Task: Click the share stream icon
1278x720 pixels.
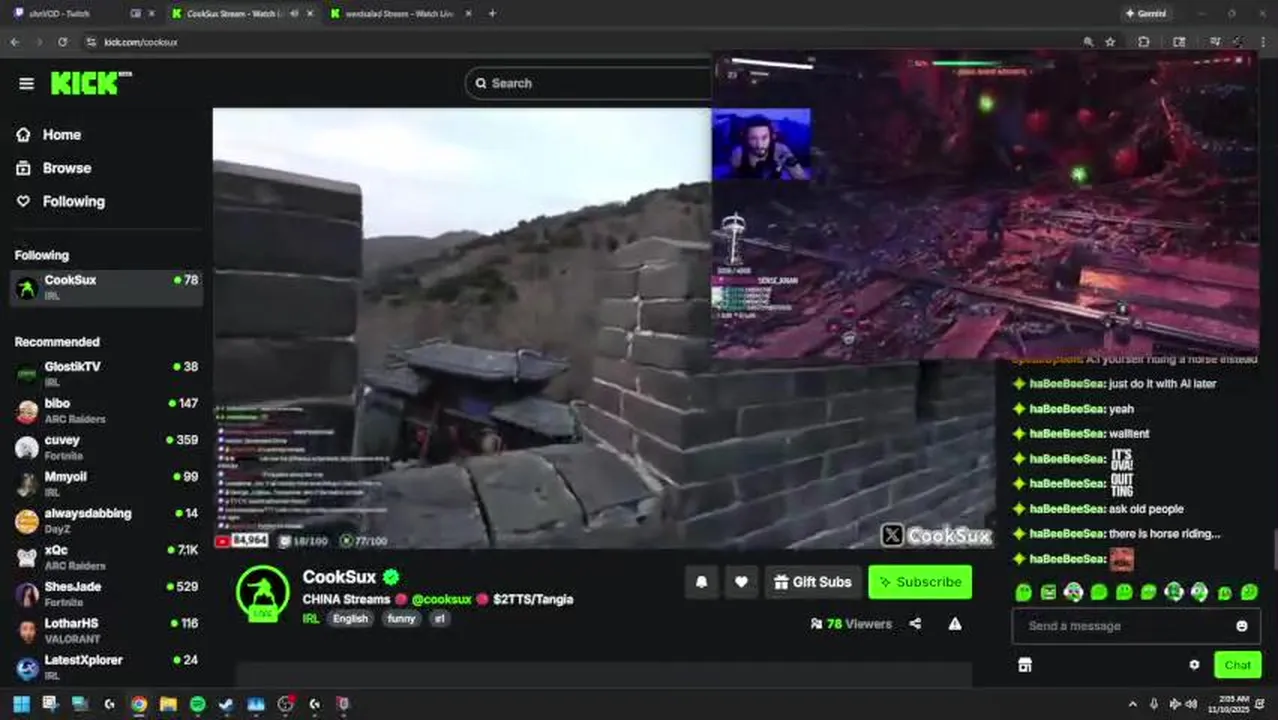Action: [x=915, y=624]
